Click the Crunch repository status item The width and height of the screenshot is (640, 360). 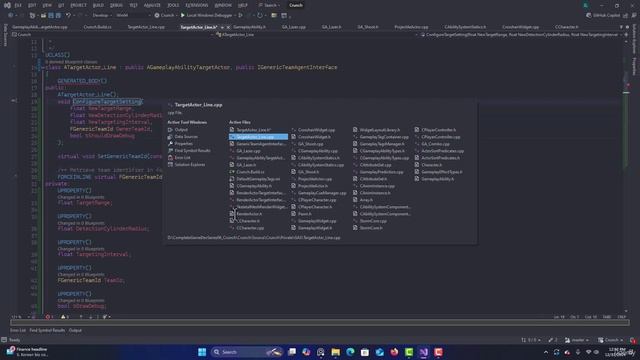pos(611,340)
